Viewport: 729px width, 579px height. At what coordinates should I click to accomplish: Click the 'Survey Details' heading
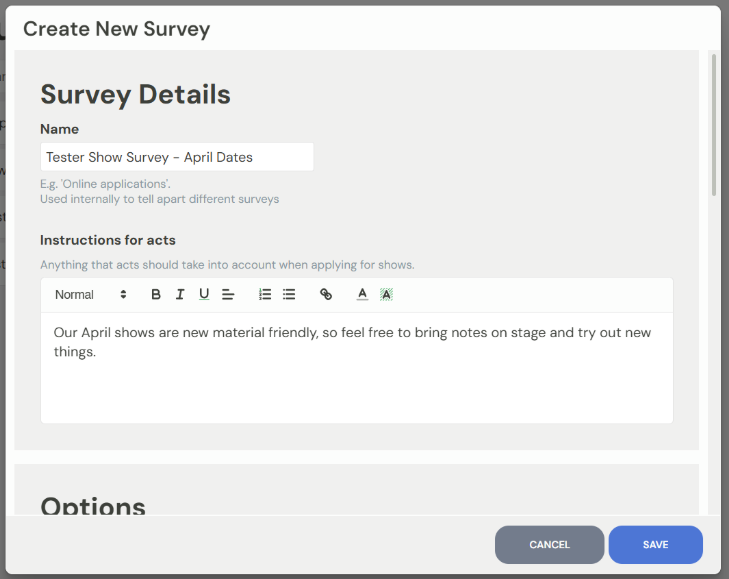[x=135, y=95]
